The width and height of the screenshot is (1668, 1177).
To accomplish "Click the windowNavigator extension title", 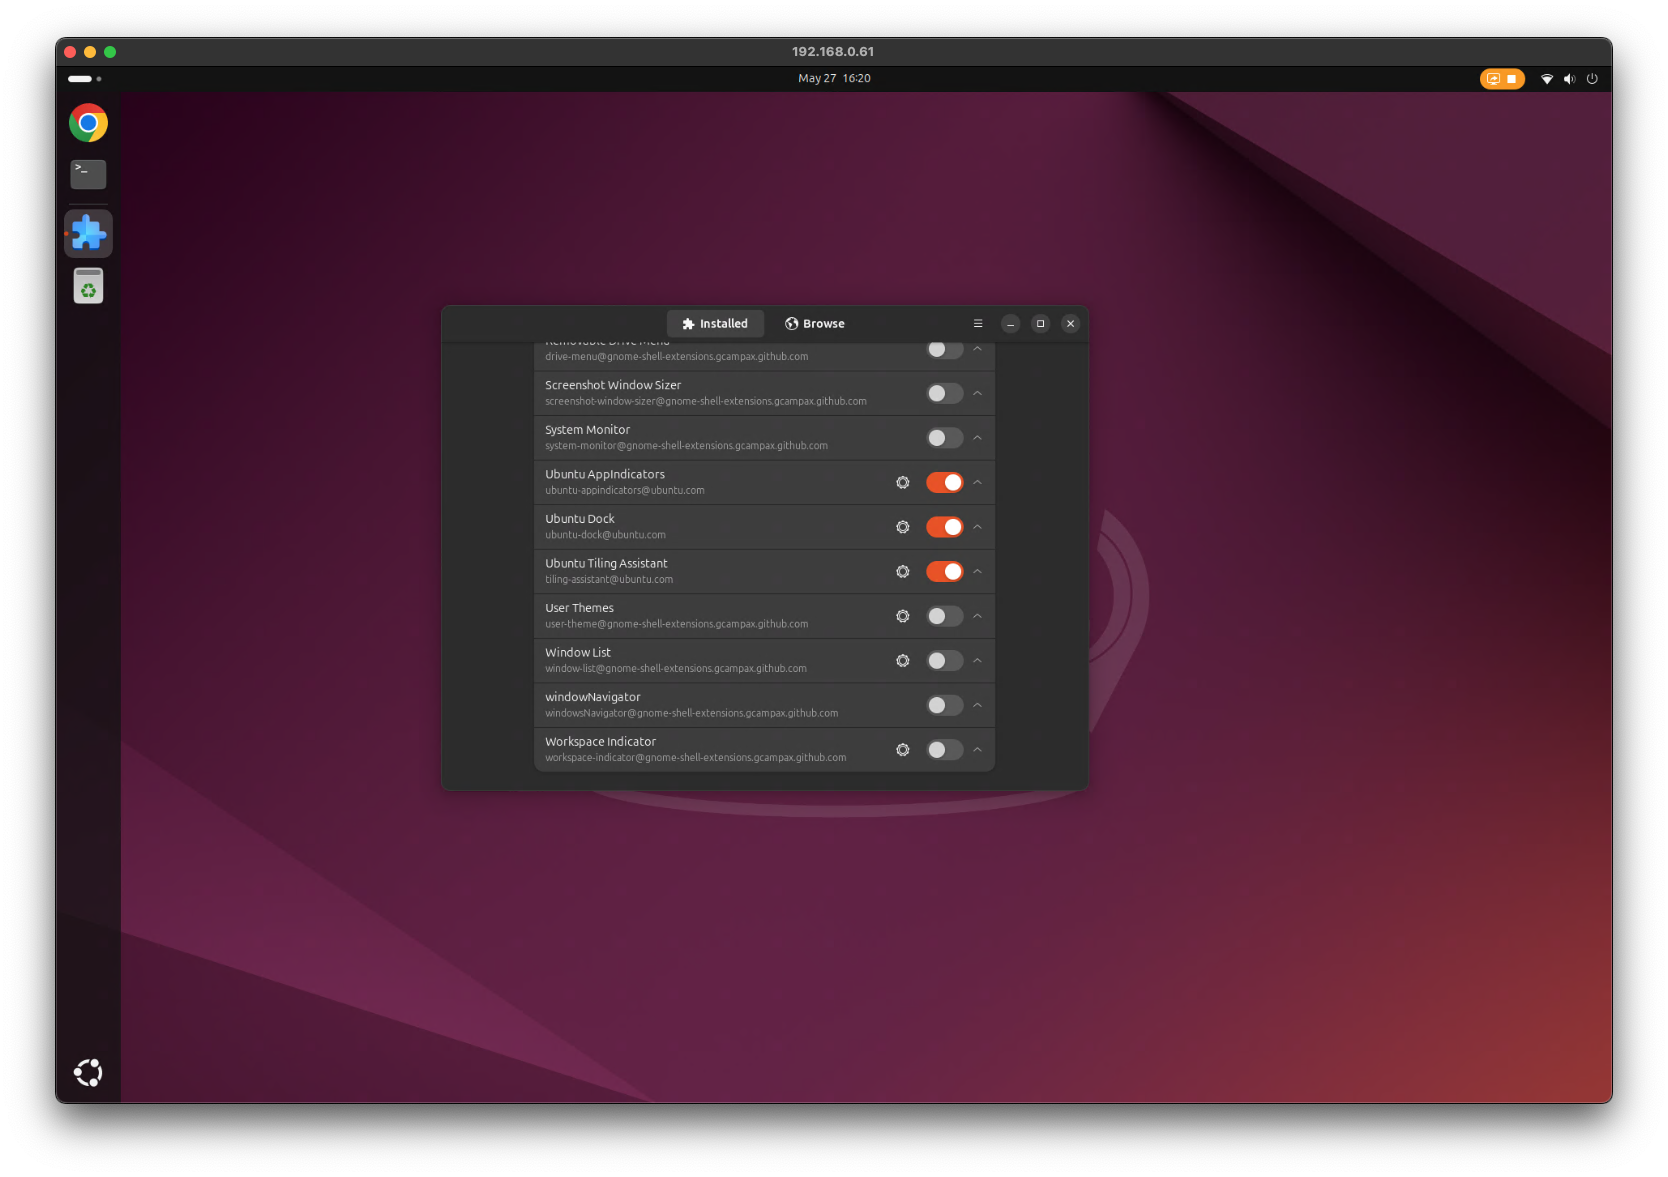I will (x=593, y=697).
